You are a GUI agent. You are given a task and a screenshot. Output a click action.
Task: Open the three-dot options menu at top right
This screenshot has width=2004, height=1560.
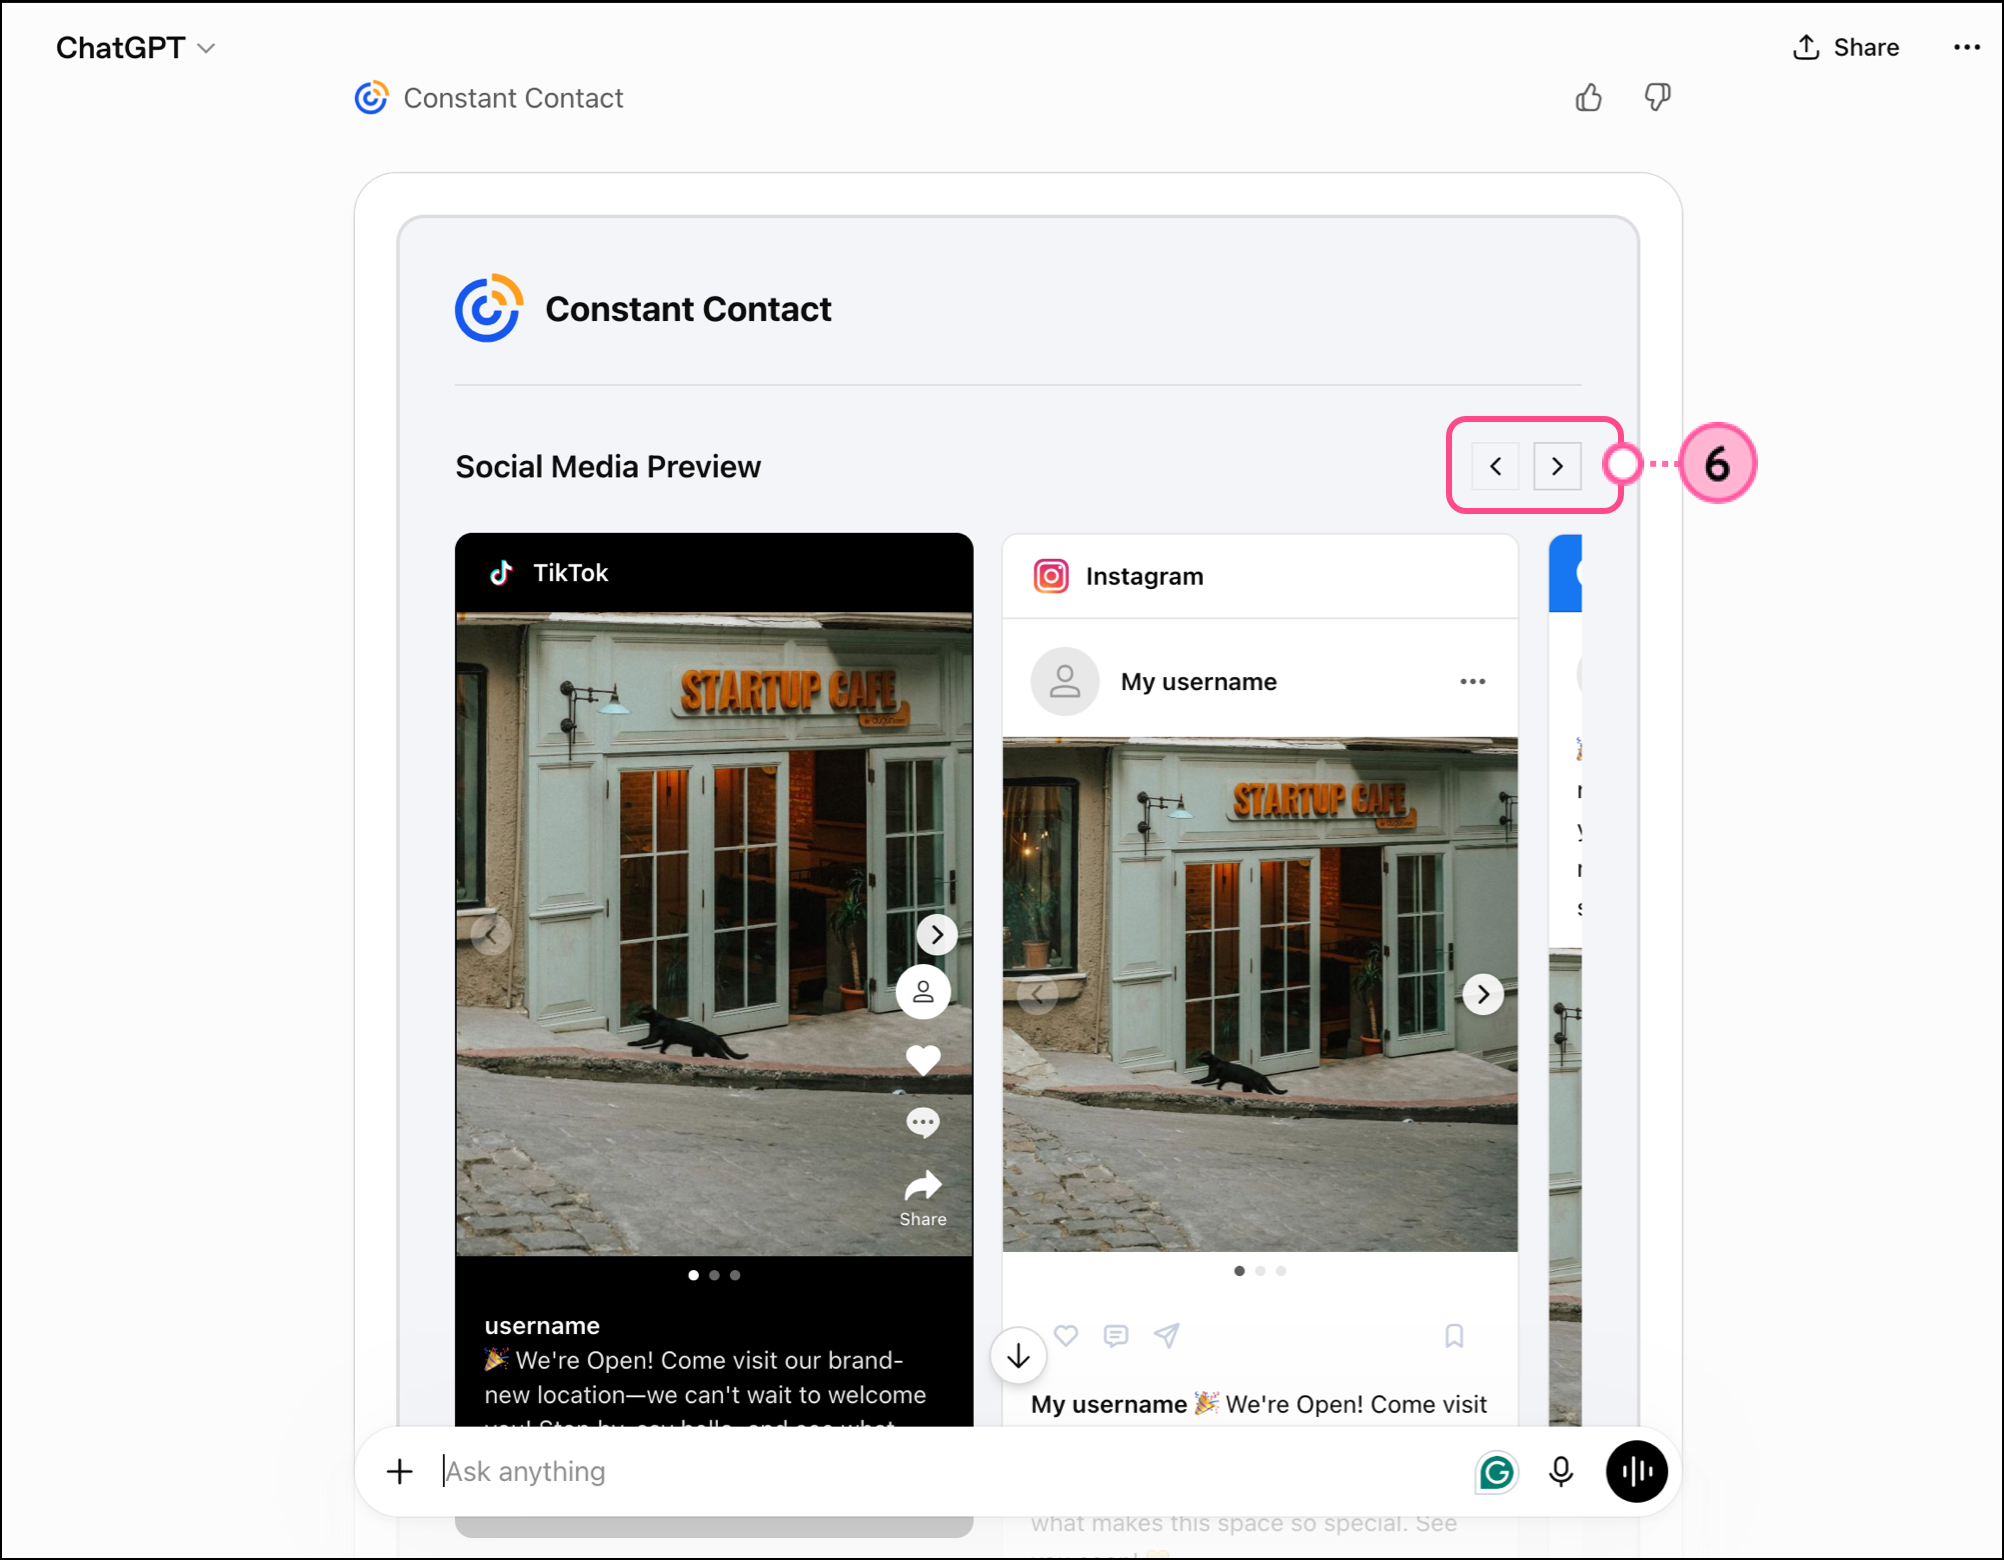pos(1966,47)
